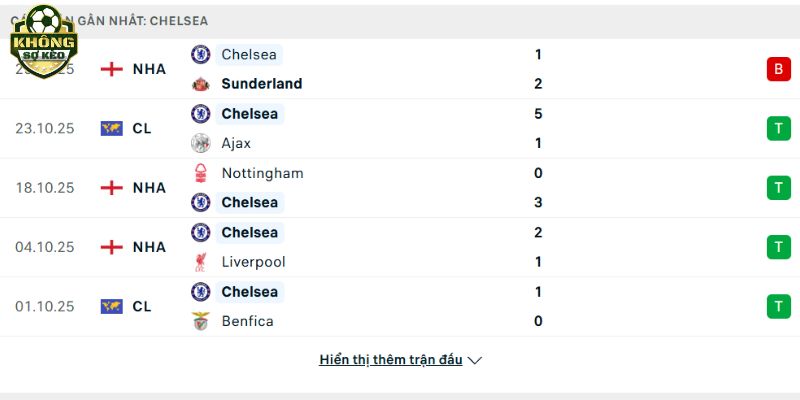The height and width of the screenshot is (400, 800).
Task: Click the Nottingham Forest crest icon
Action: [x=201, y=173]
